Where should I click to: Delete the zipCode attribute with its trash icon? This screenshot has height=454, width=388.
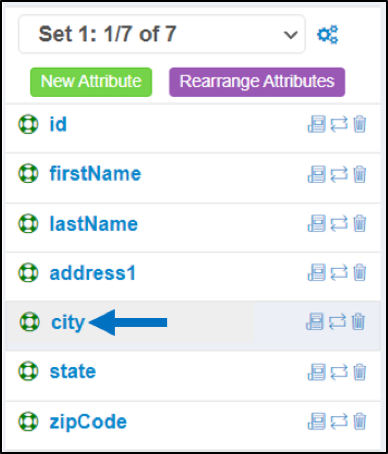(360, 421)
